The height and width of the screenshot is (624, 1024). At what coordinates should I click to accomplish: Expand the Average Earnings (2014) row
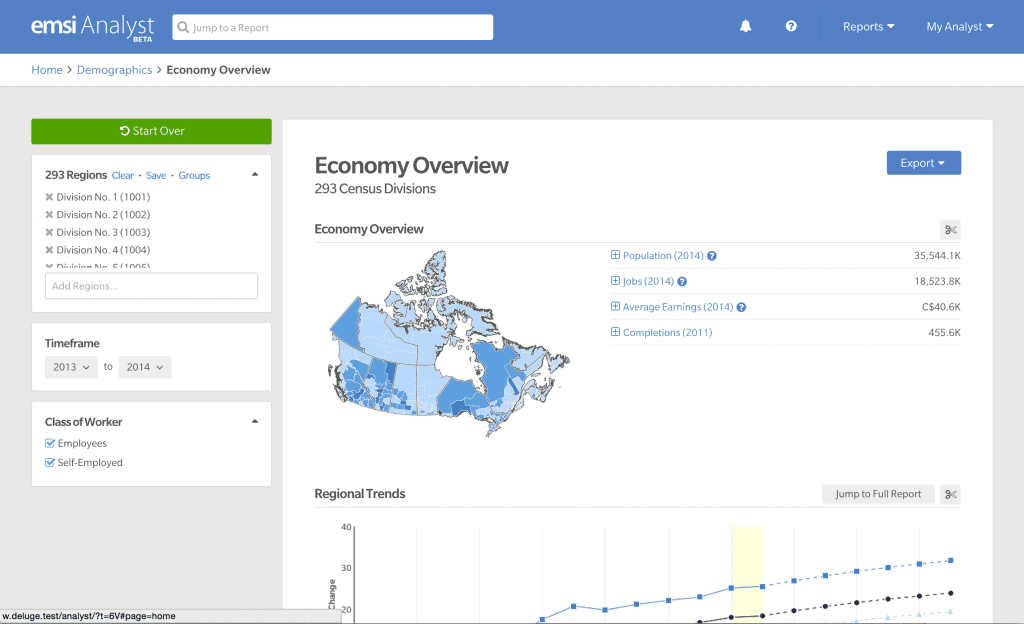[615, 306]
